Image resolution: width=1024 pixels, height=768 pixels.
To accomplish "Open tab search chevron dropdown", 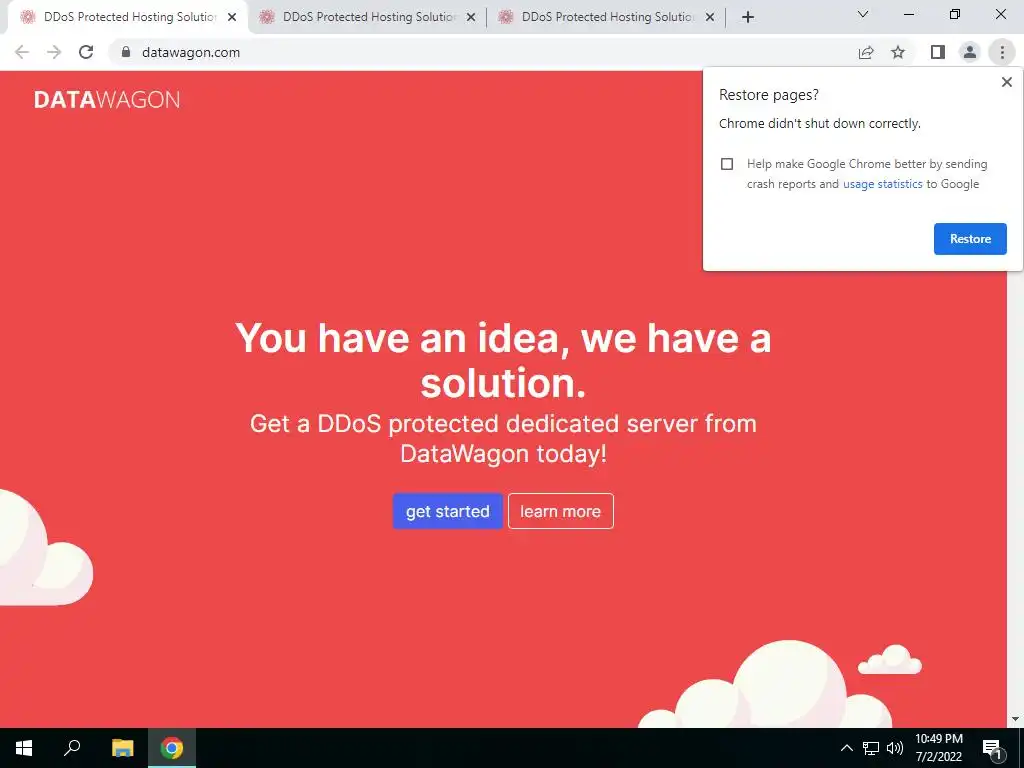I will click(x=863, y=14).
